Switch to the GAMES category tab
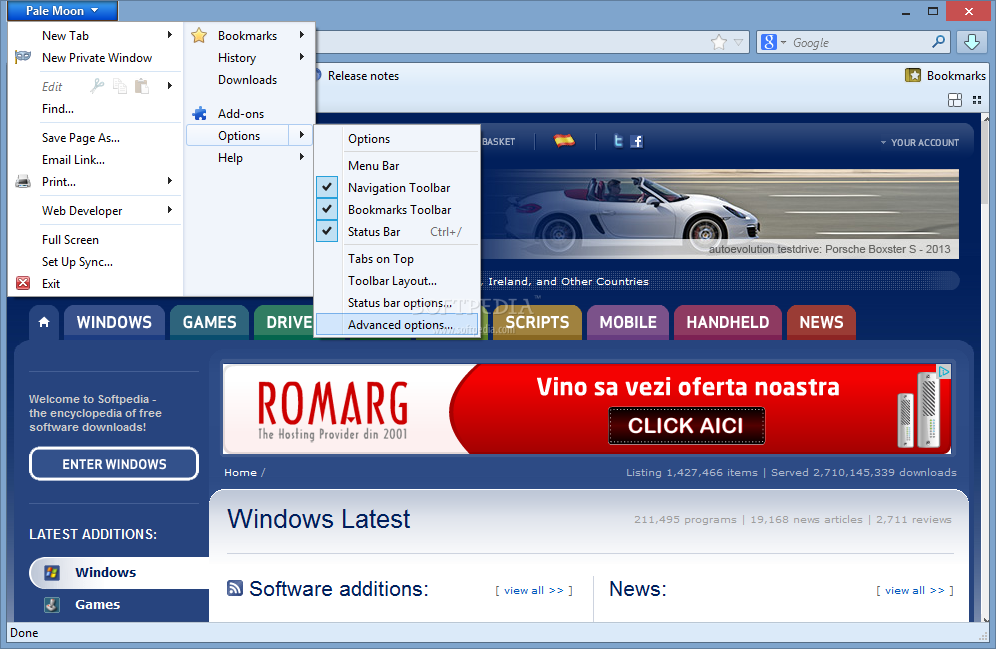 (209, 322)
